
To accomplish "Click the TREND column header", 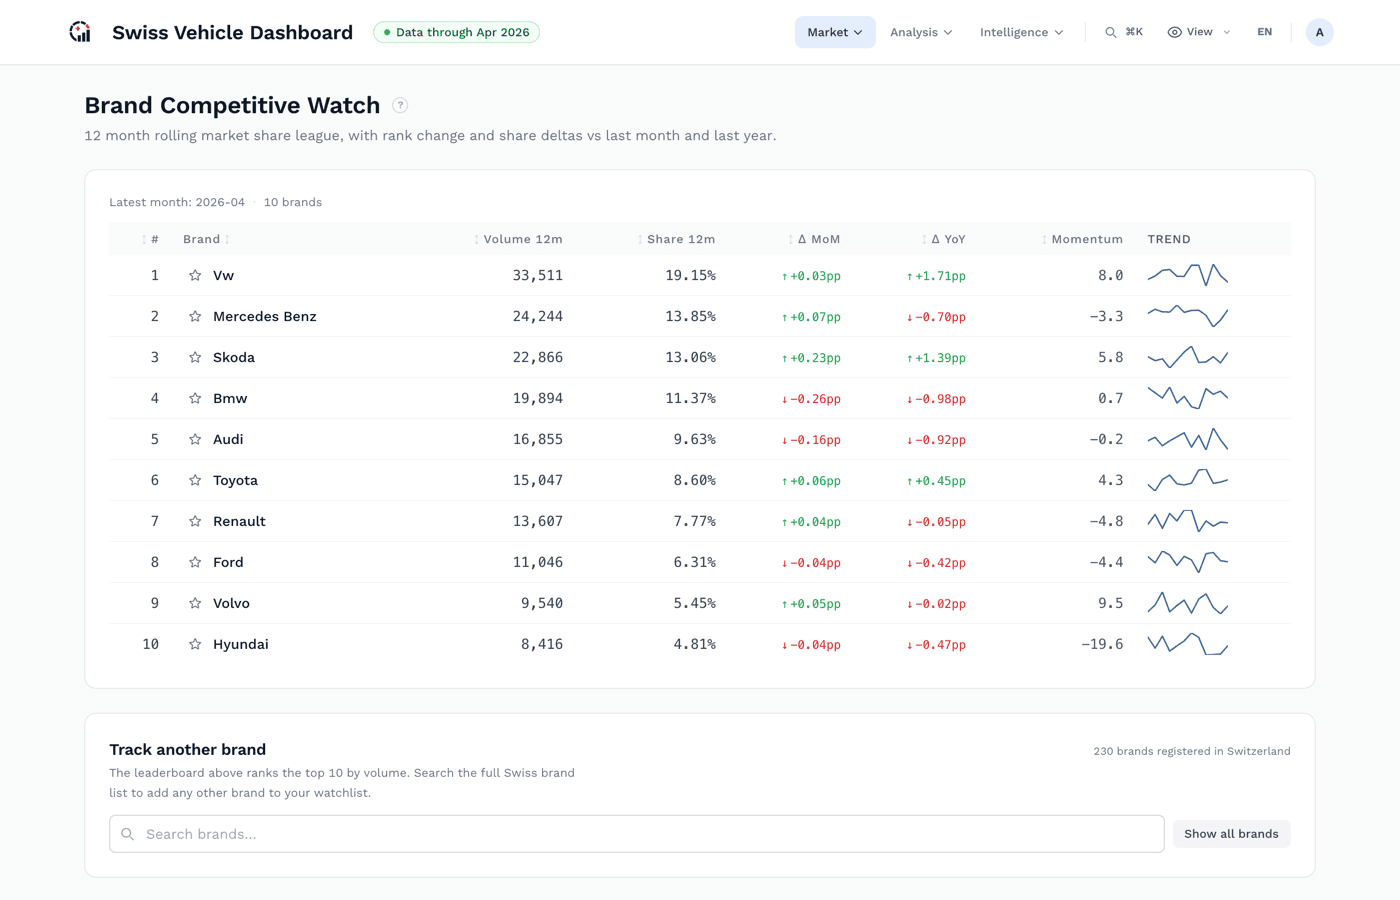I will point(1169,239).
